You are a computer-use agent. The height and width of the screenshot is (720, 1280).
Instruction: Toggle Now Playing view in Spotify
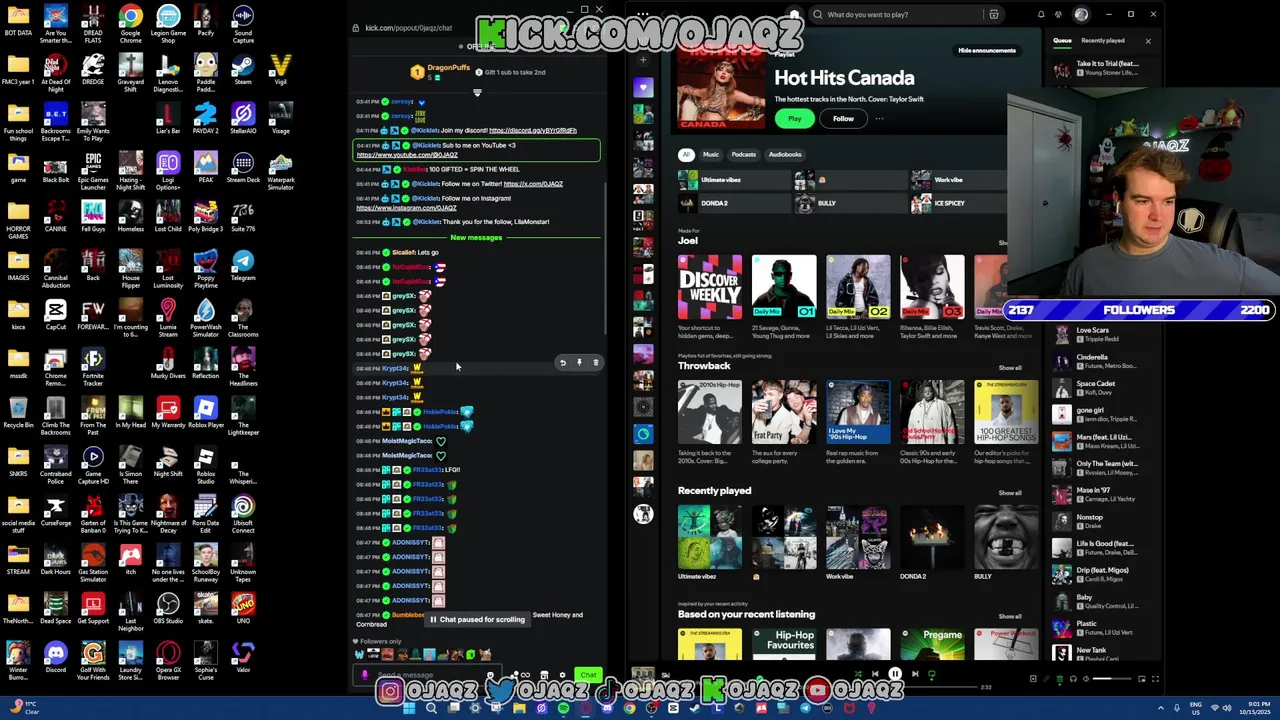(x=1033, y=679)
